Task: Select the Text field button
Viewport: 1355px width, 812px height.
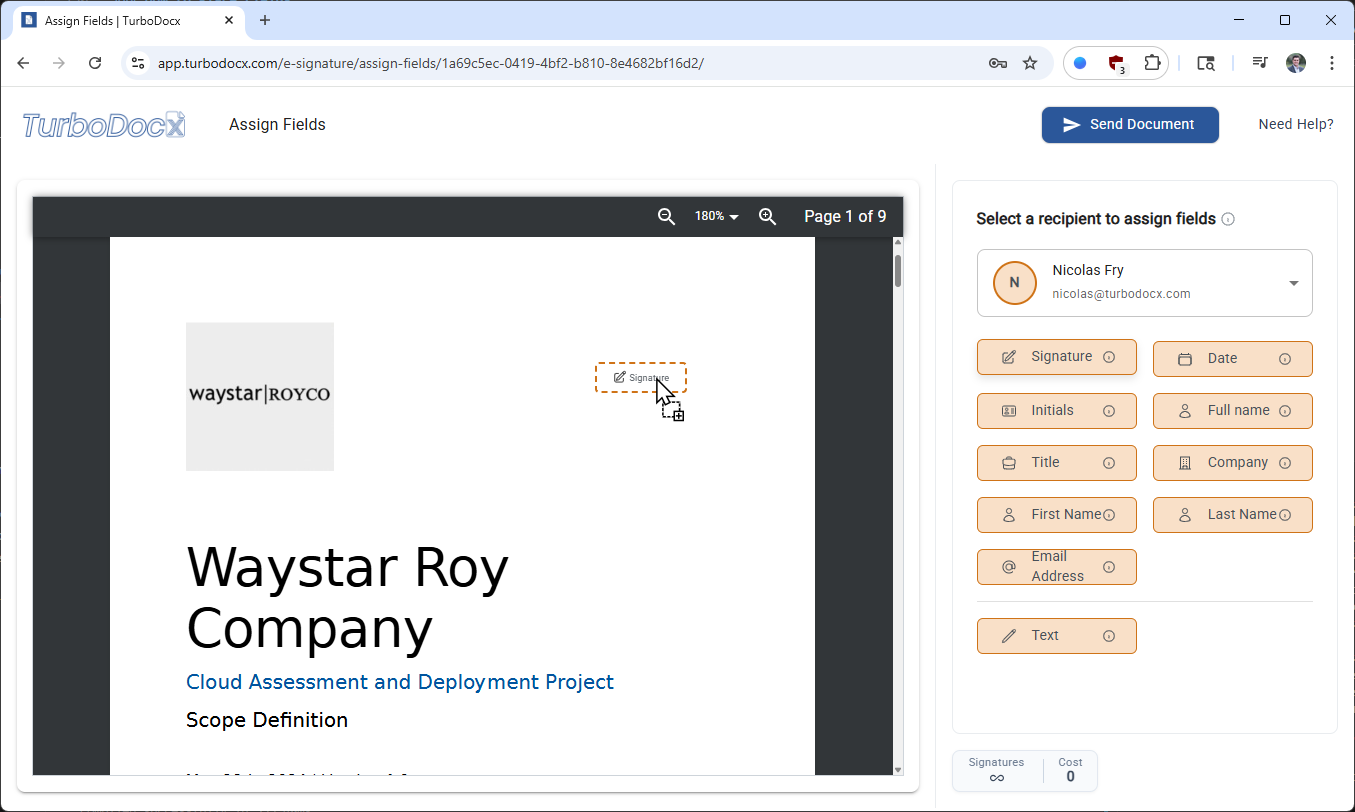Action: coord(1057,636)
